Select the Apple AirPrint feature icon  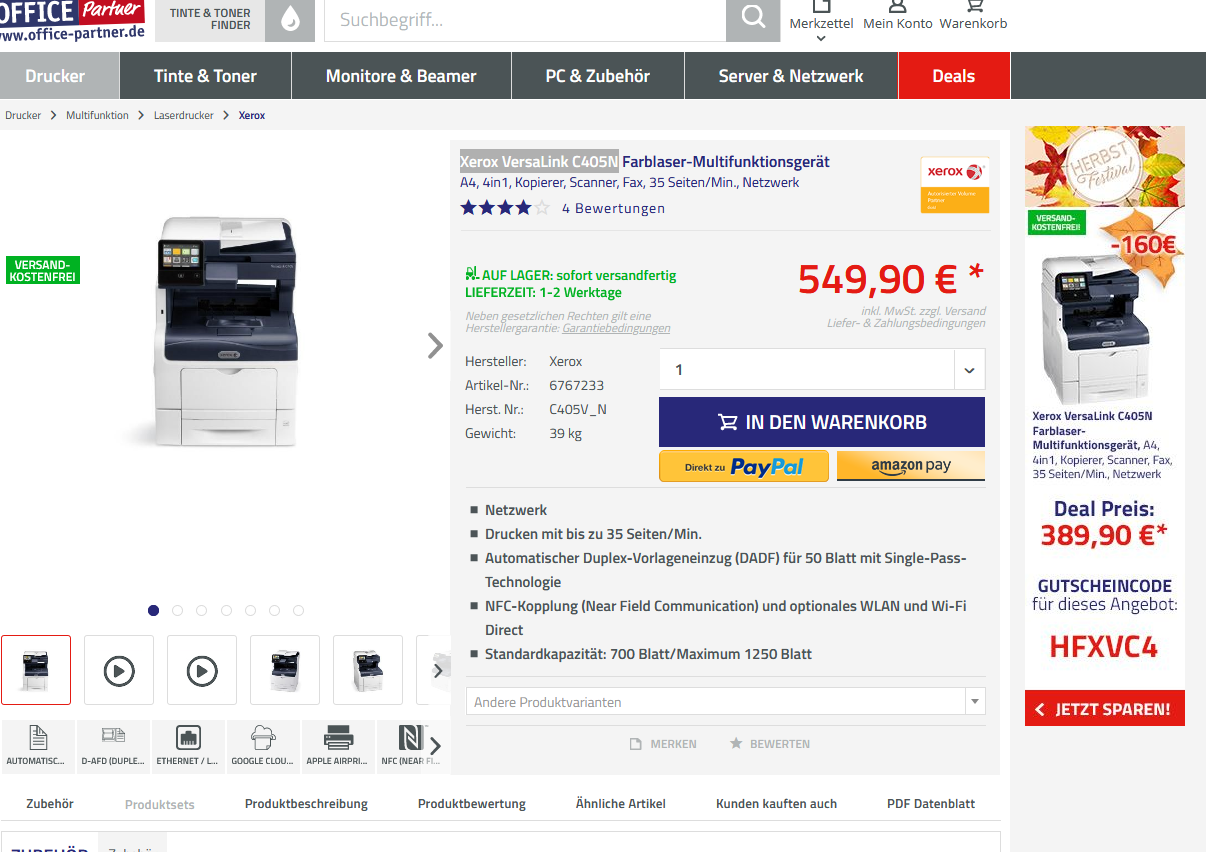tap(338, 746)
